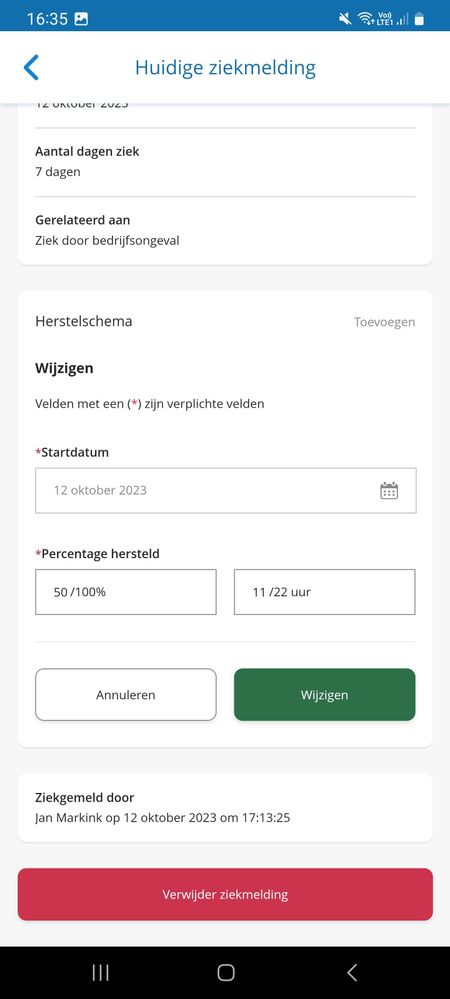Viewport: 450px width, 999px height.
Task: Tap the Android recent apps icon
Action: click(x=100, y=972)
